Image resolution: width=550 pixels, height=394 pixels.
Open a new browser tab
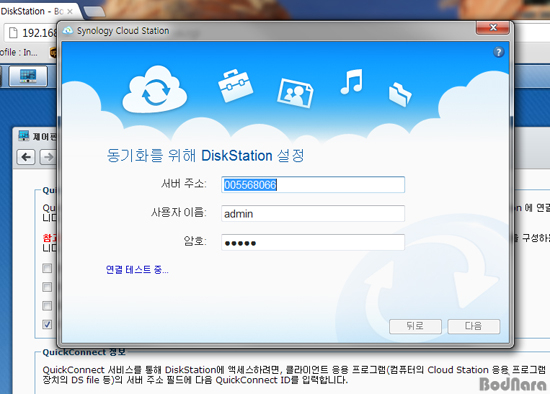[x=93, y=12]
